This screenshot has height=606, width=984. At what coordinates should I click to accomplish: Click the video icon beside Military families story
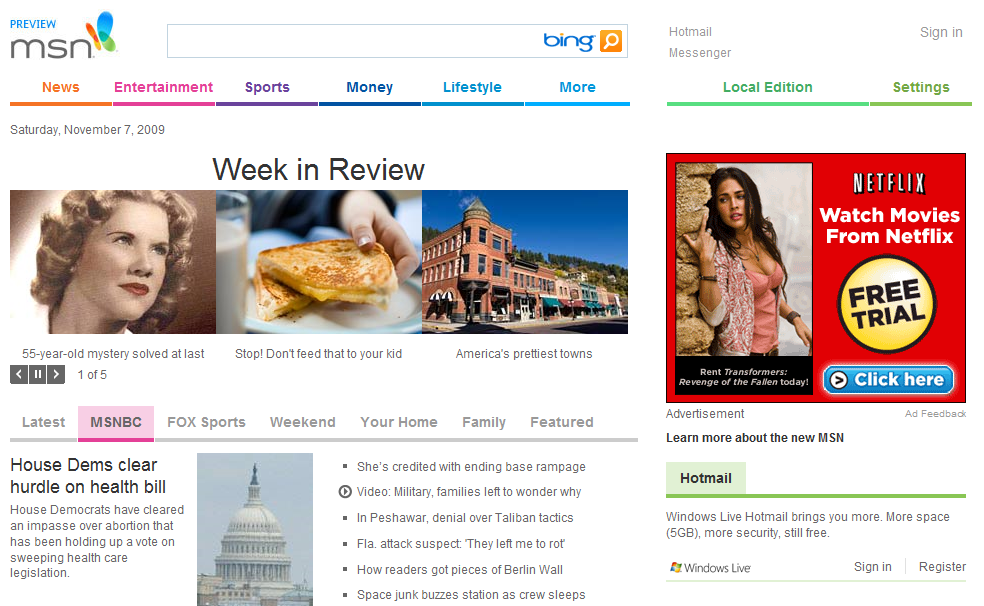pyautogui.click(x=345, y=492)
